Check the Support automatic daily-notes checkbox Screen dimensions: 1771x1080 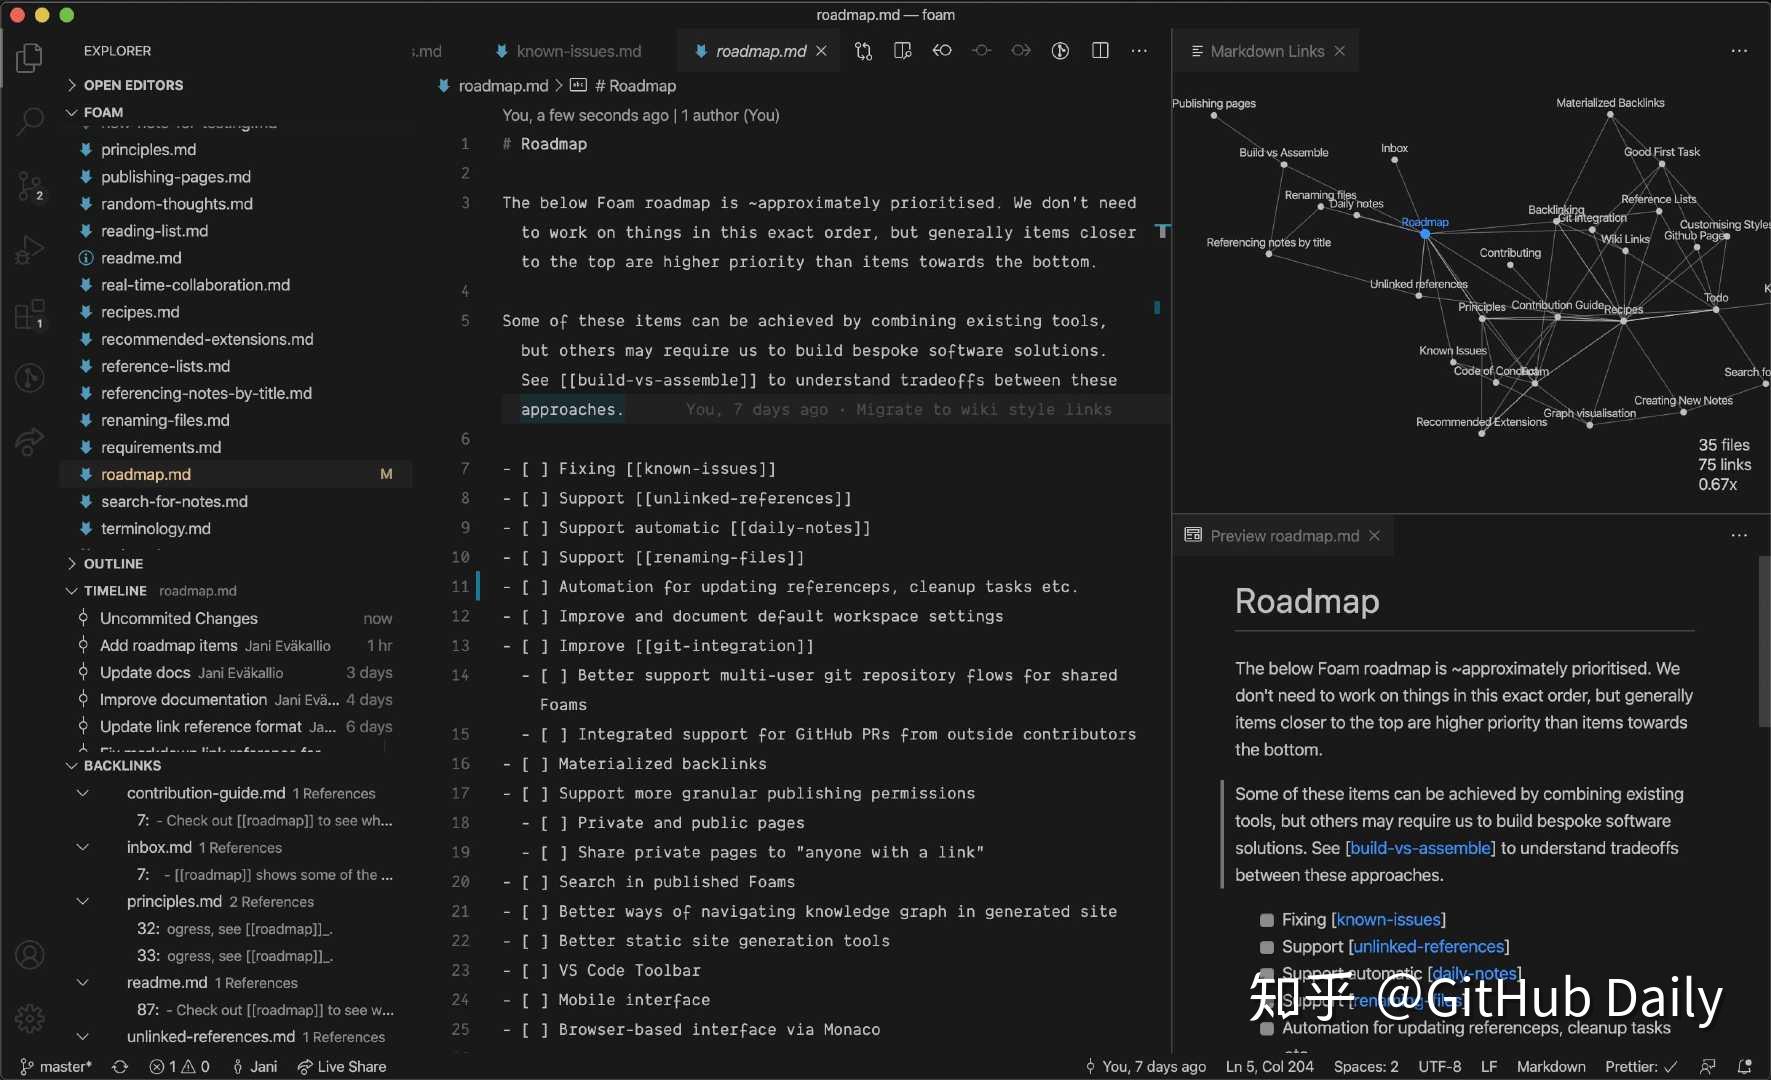coord(1267,975)
